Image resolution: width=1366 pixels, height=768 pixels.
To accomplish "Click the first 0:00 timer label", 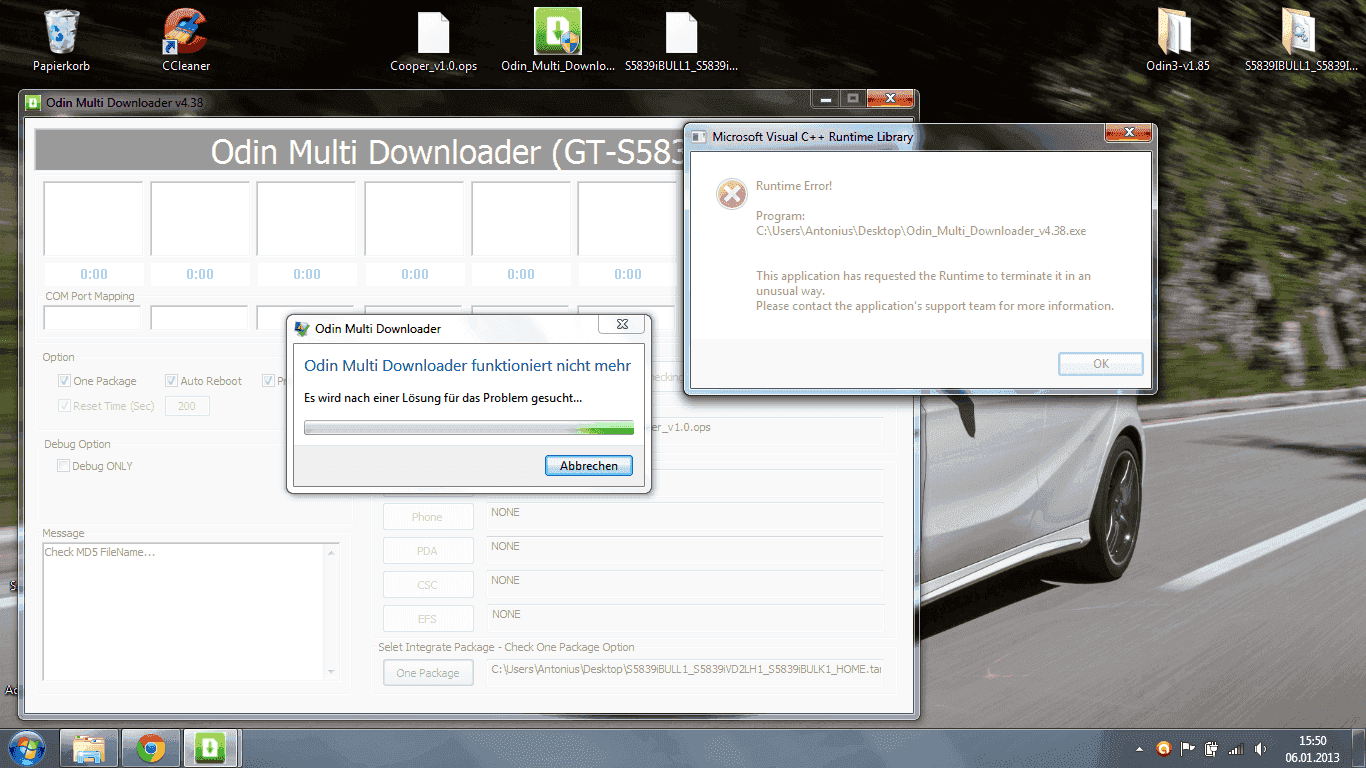I will [93, 274].
